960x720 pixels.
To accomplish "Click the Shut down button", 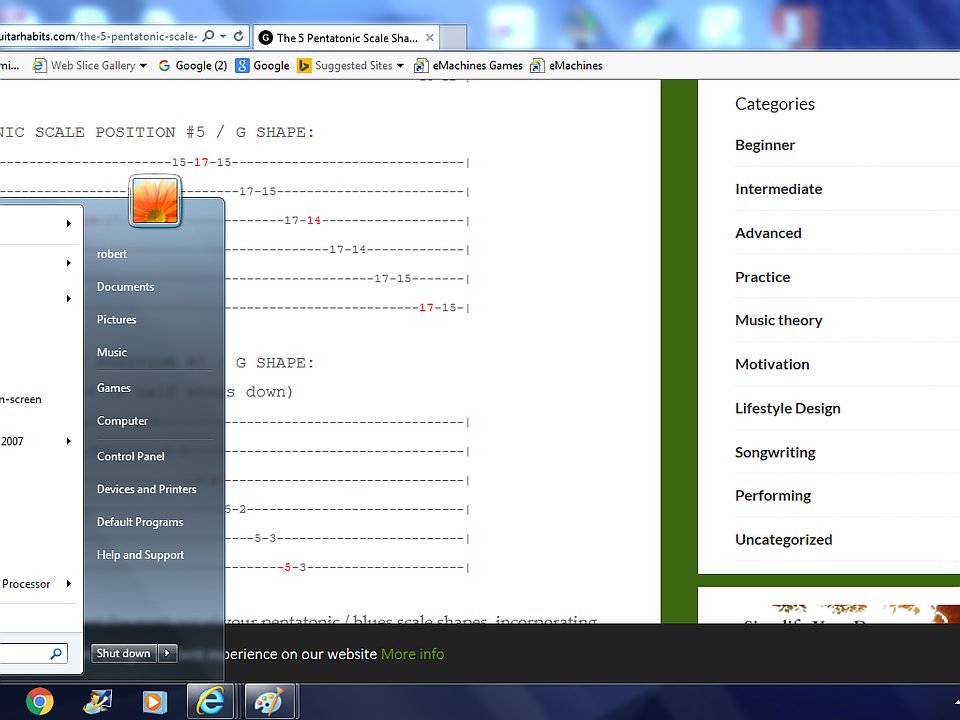I will (x=124, y=653).
